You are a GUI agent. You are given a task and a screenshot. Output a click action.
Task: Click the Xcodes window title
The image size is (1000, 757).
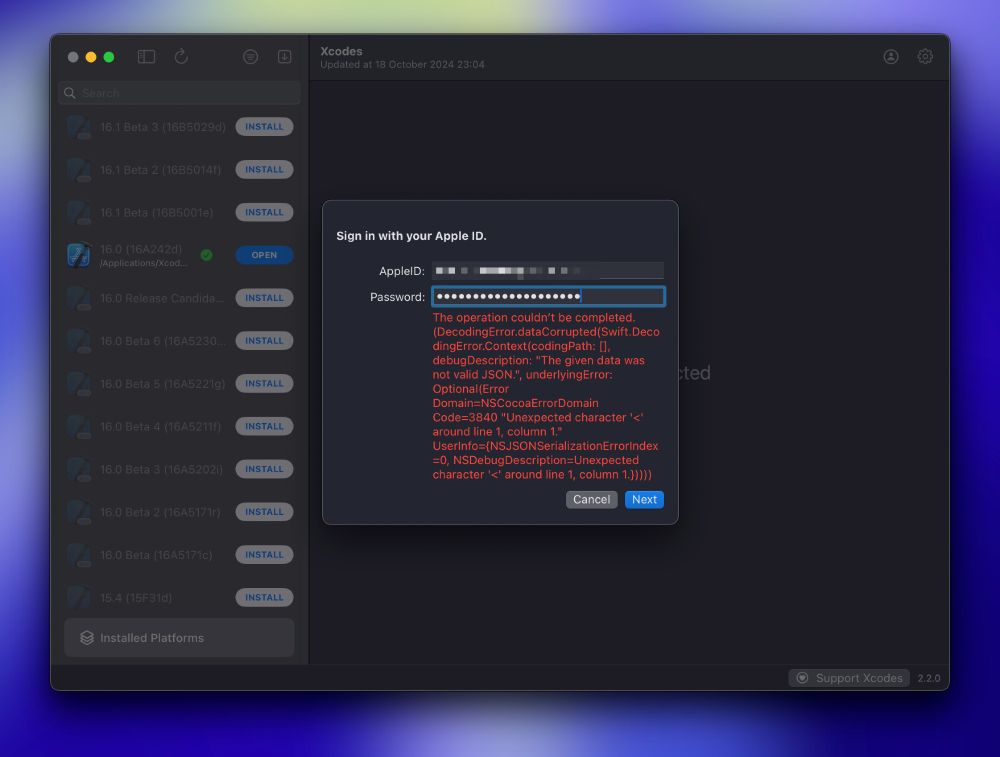point(341,51)
